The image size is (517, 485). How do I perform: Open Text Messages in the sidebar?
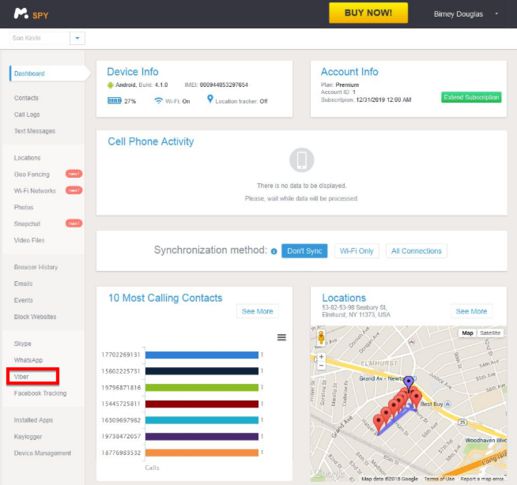click(x=35, y=131)
